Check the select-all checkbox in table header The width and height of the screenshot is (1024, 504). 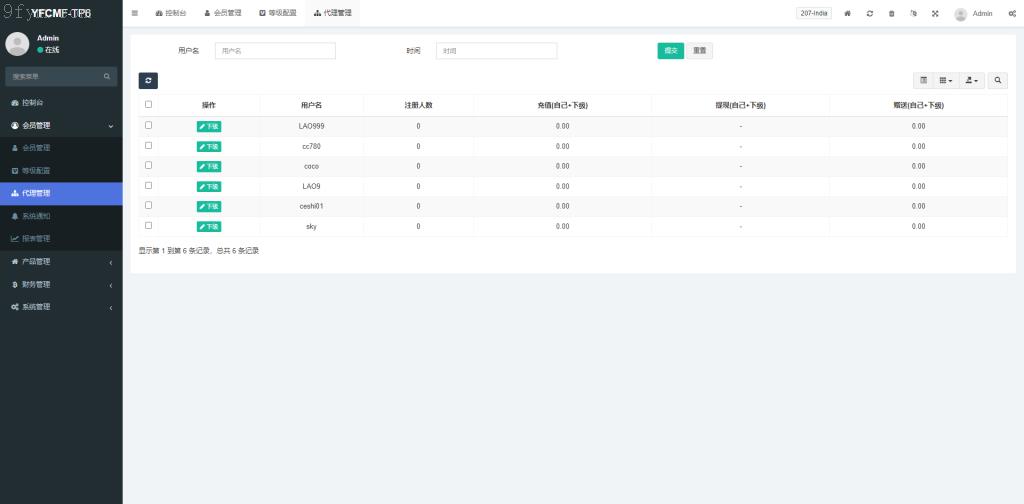(x=149, y=104)
